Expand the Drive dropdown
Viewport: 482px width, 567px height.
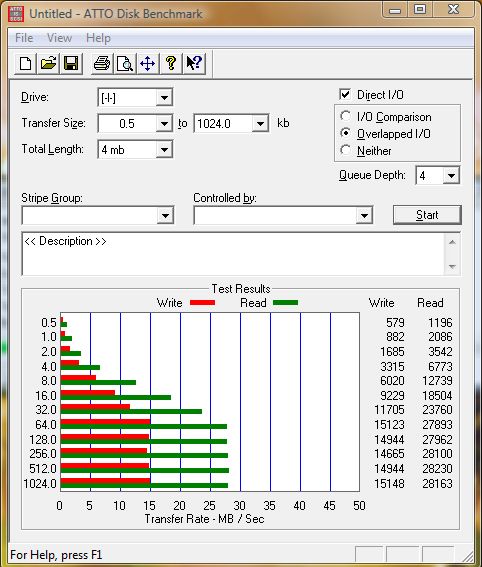click(164, 98)
